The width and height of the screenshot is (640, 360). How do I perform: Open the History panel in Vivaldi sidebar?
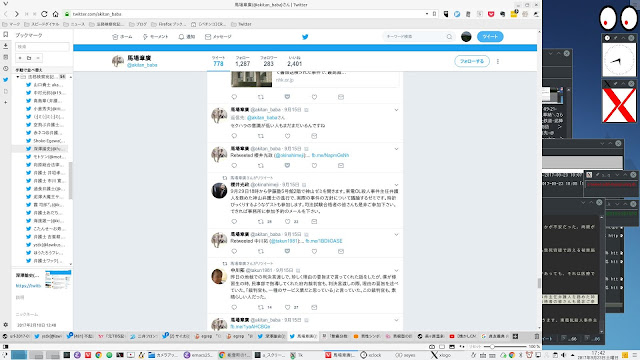(5, 69)
